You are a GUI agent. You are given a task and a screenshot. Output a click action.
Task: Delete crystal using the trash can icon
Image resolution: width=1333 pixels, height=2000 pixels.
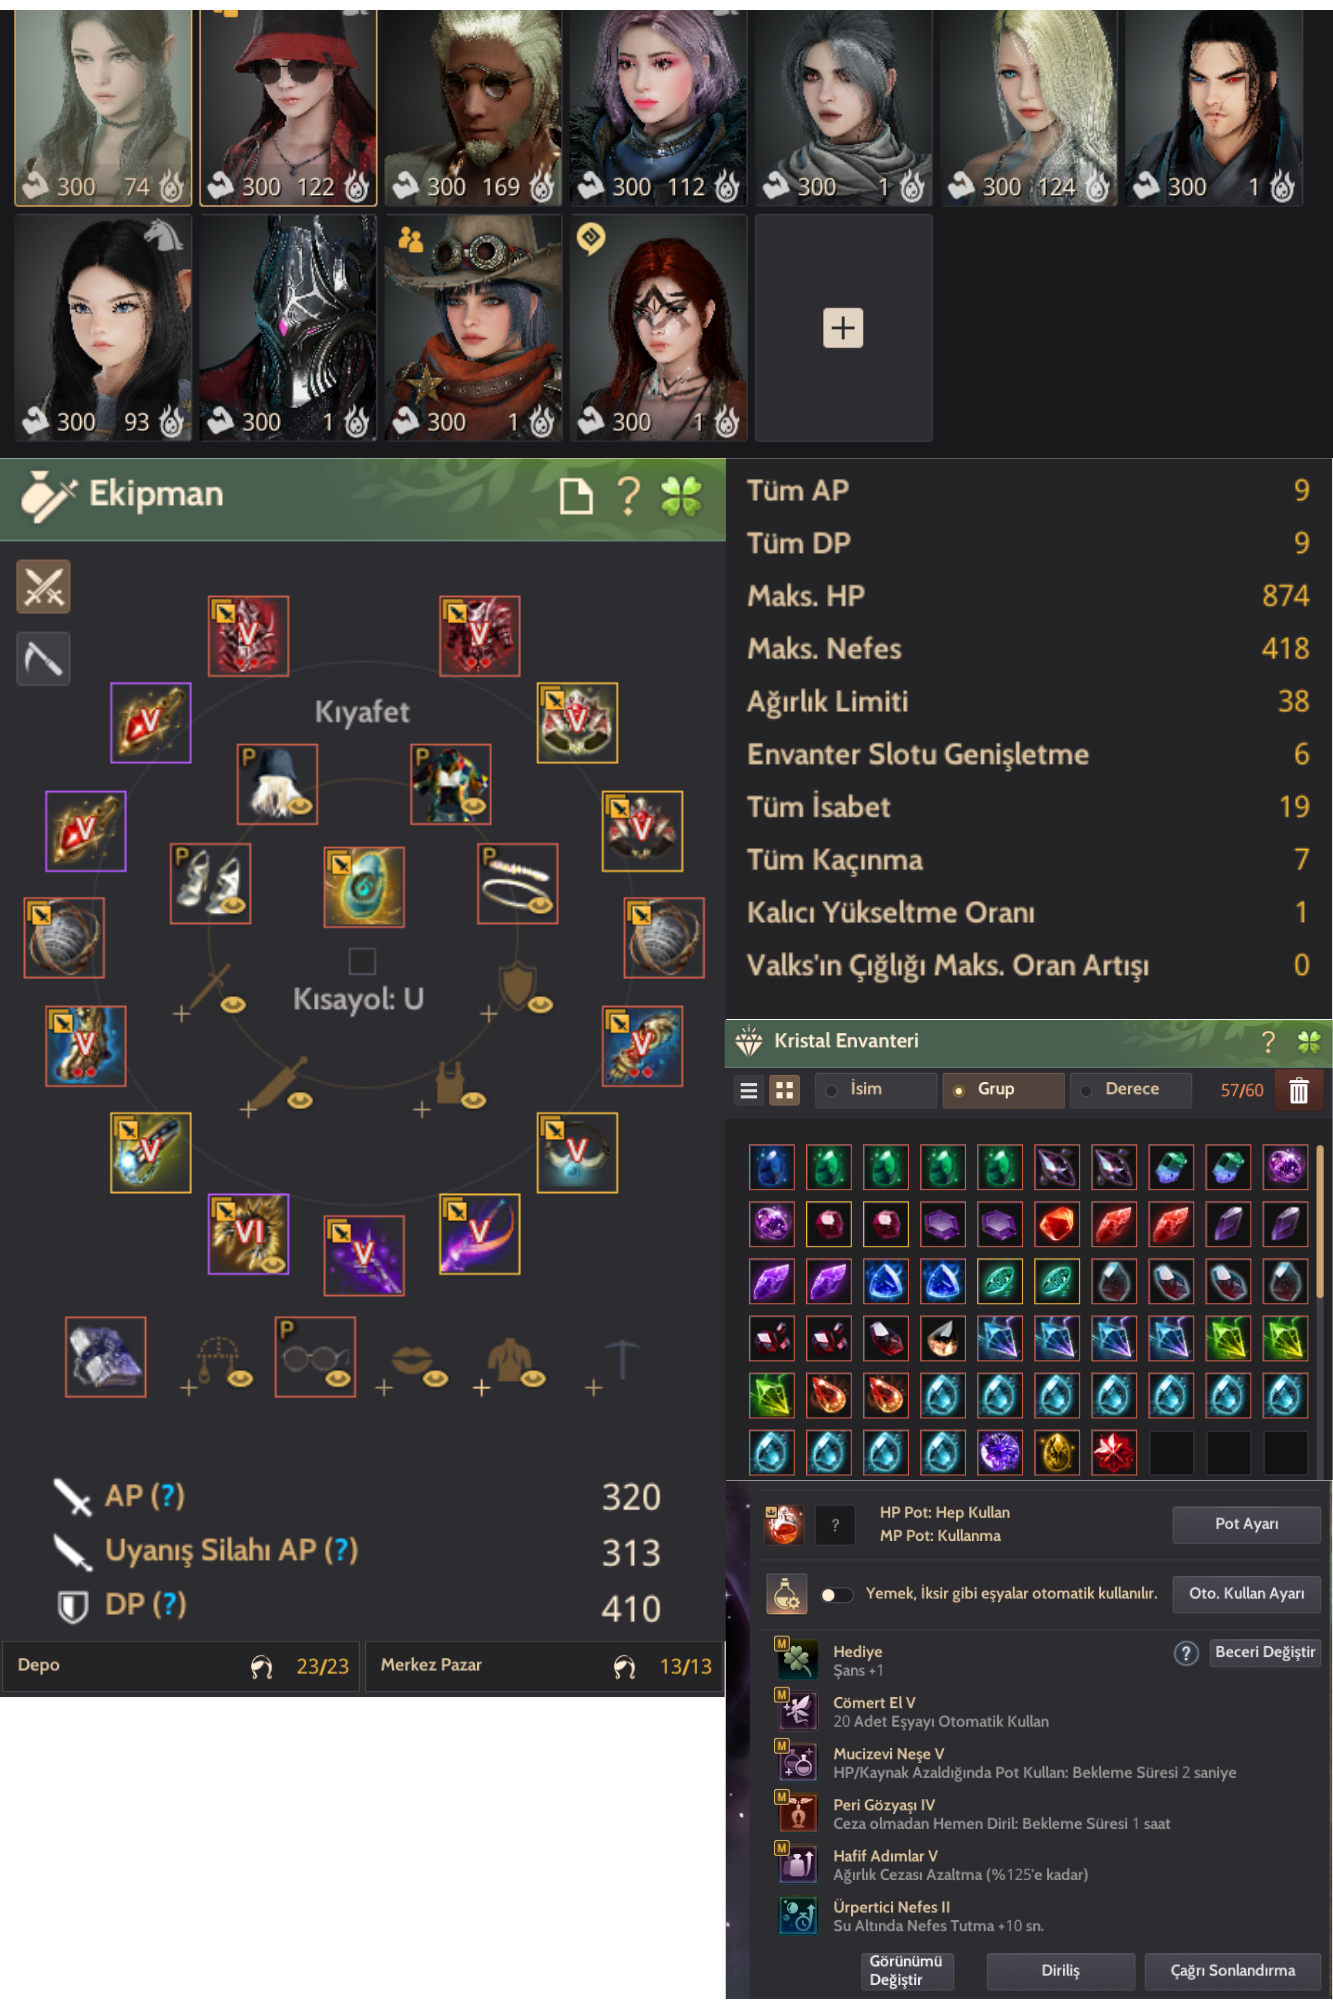pos(1298,1090)
